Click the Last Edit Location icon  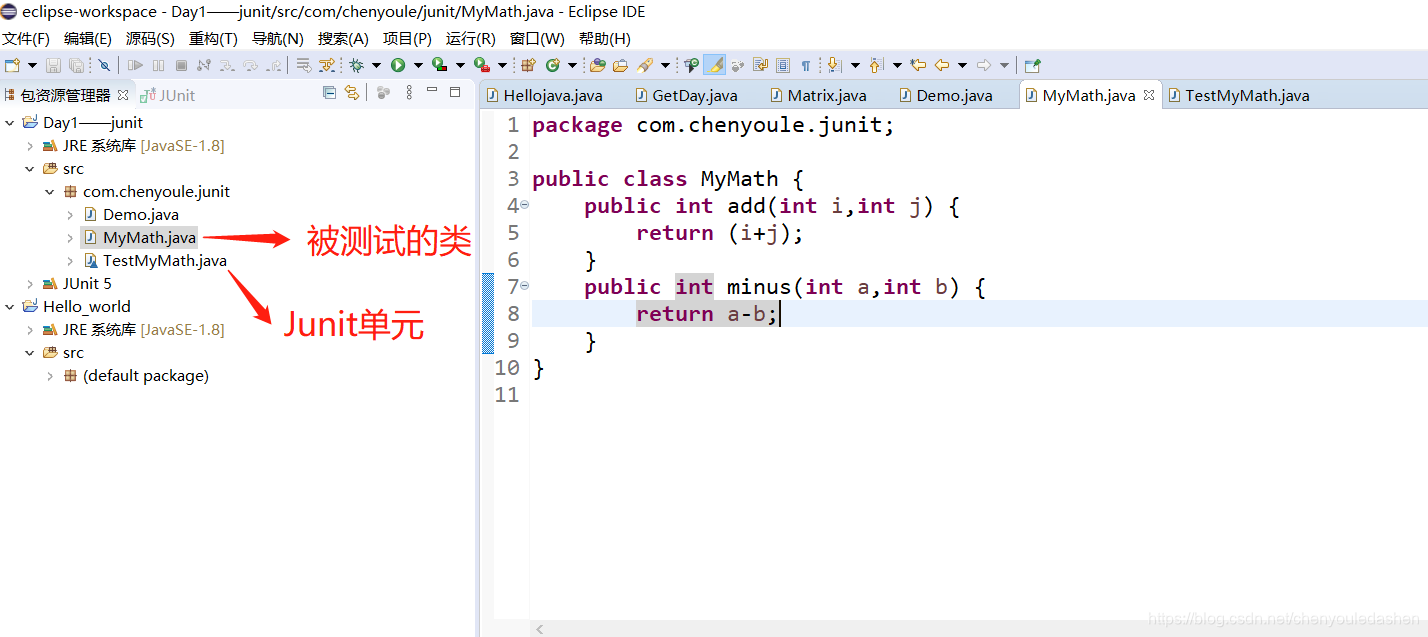click(x=918, y=65)
